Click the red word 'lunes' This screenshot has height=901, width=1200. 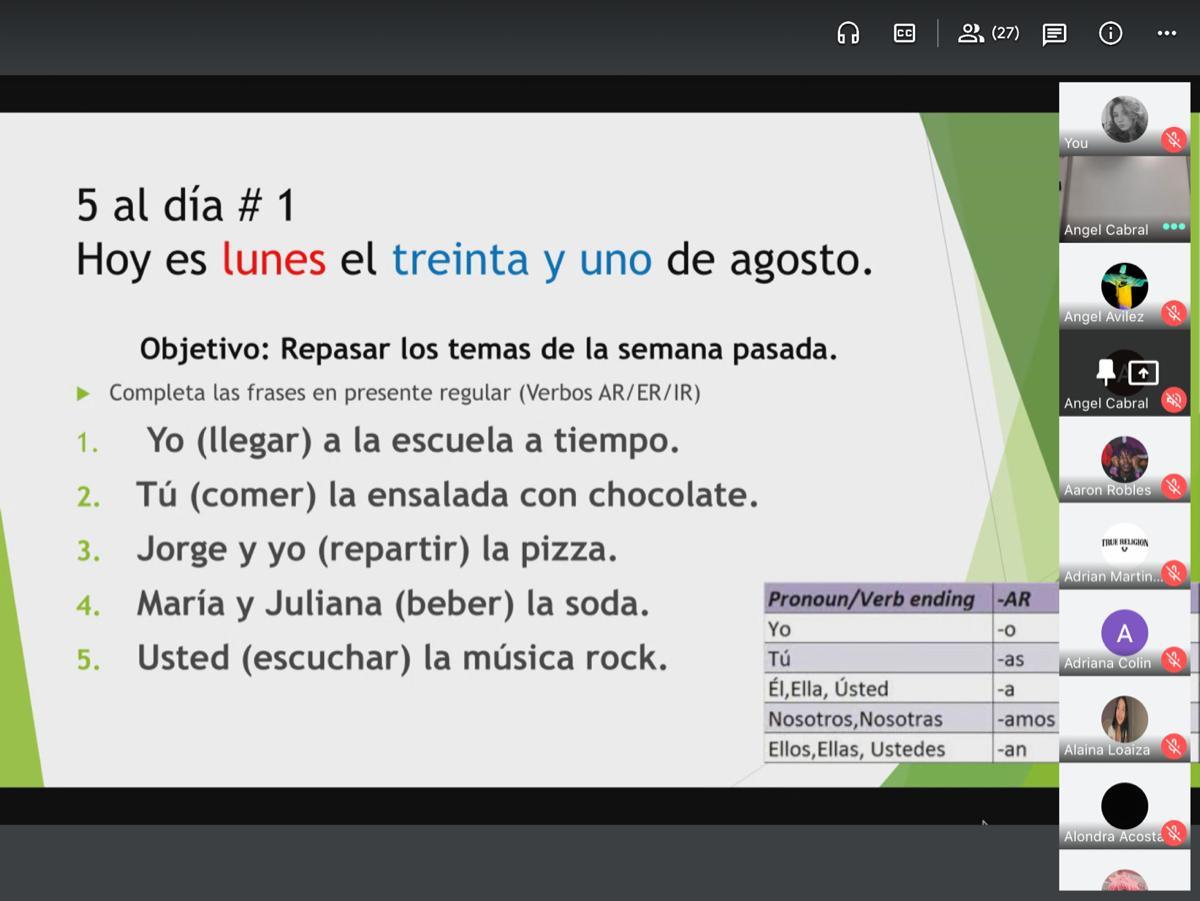coord(273,259)
